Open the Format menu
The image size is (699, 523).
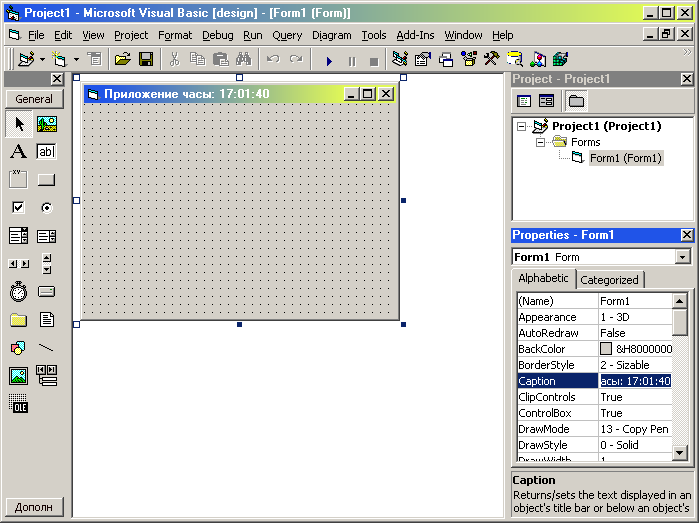coord(175,35)
